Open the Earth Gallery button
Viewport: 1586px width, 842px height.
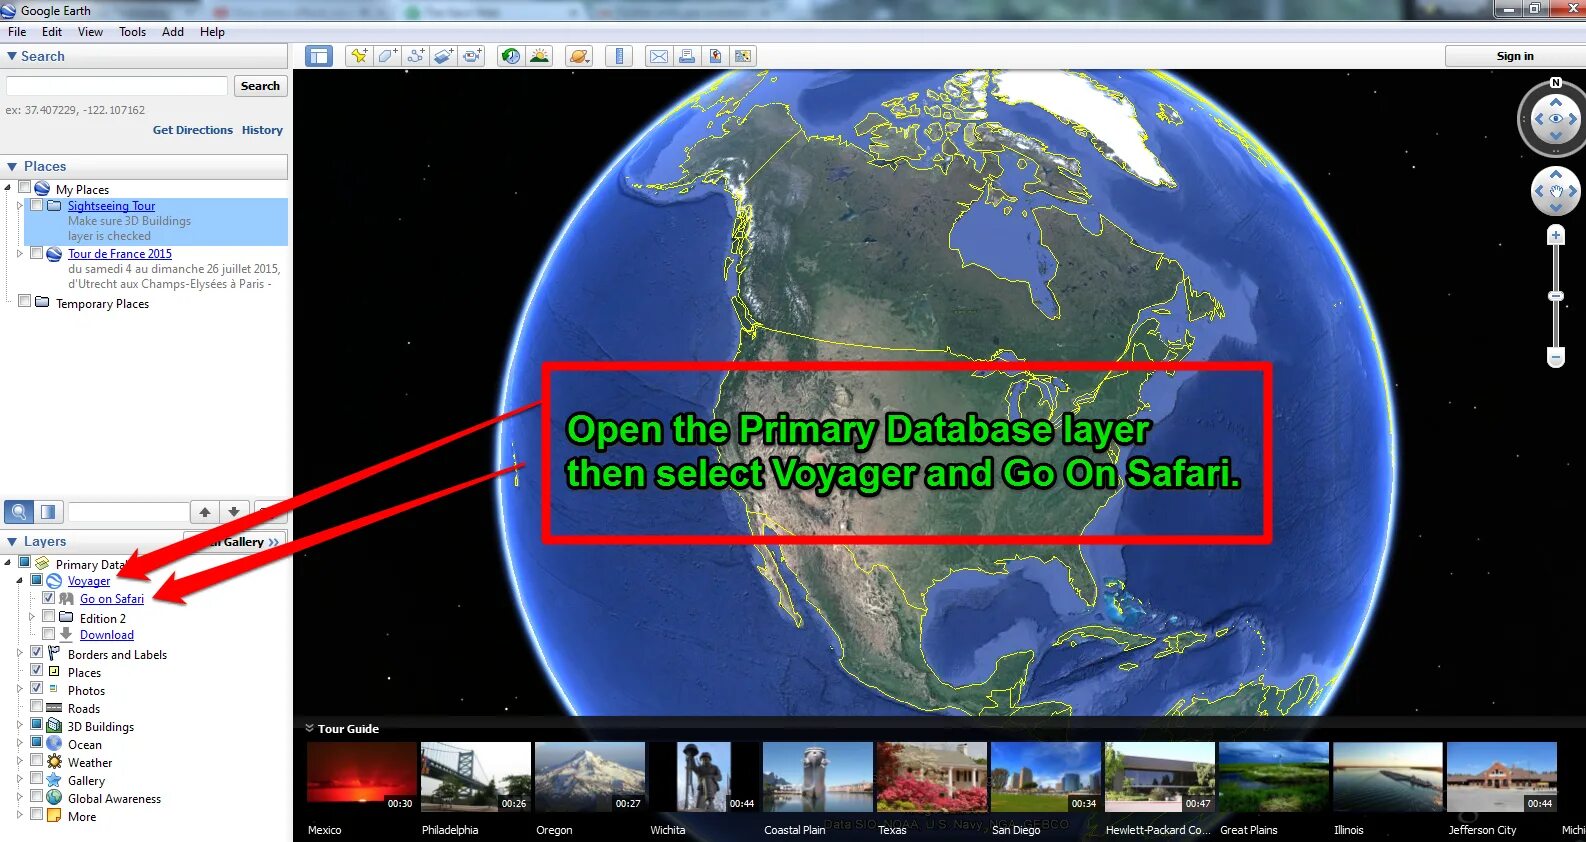pyautogui.click(x=236, y=542)
